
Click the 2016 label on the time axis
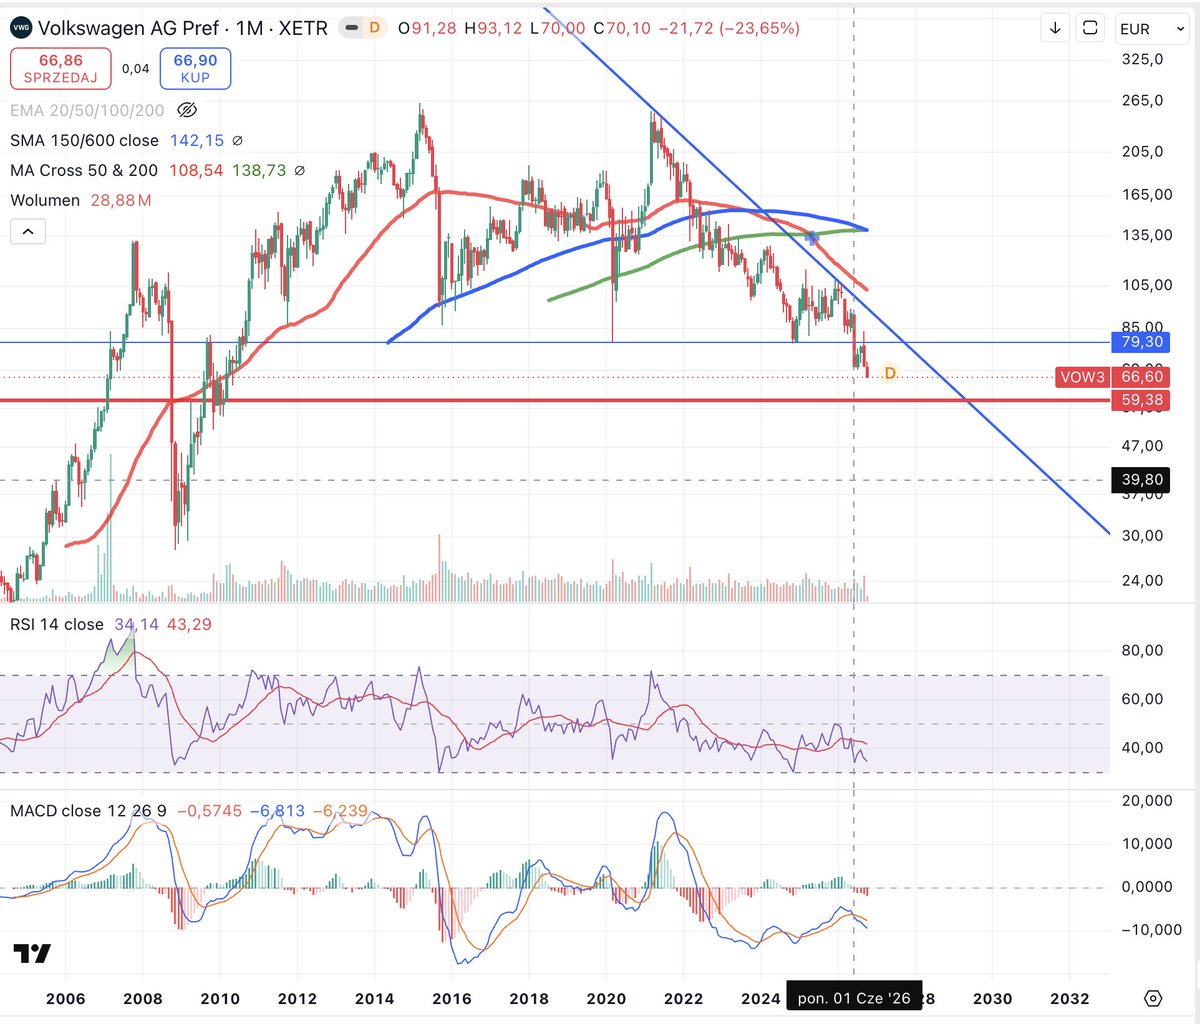click(x=452, y=998)
